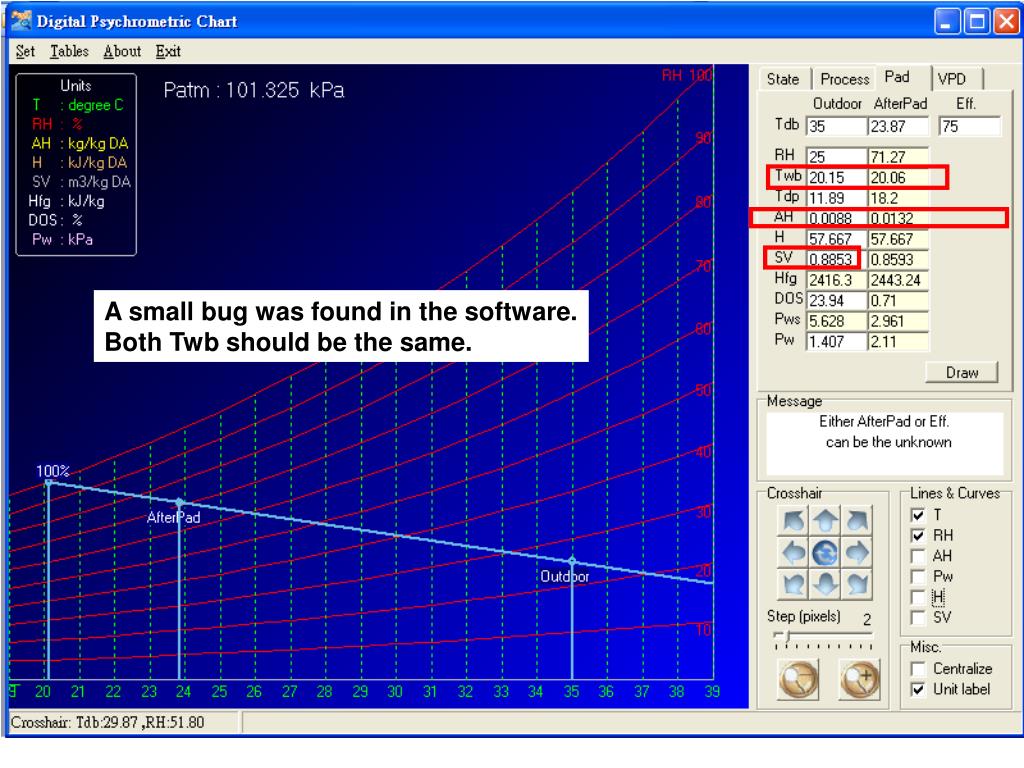Viewport: 1024px width, 768px height.
Task: Enable the Centralize checkbox
Action: (x=918, y=669)
